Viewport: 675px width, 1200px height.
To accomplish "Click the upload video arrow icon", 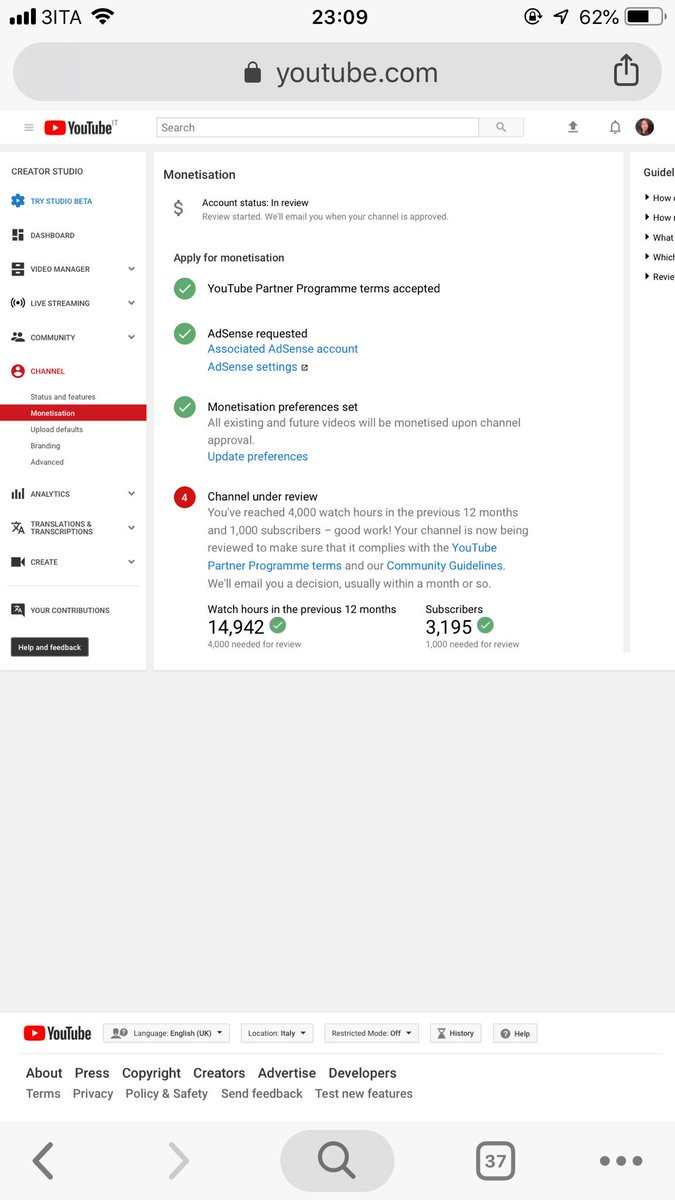I will pyautogui.click(x=573, y=127).
